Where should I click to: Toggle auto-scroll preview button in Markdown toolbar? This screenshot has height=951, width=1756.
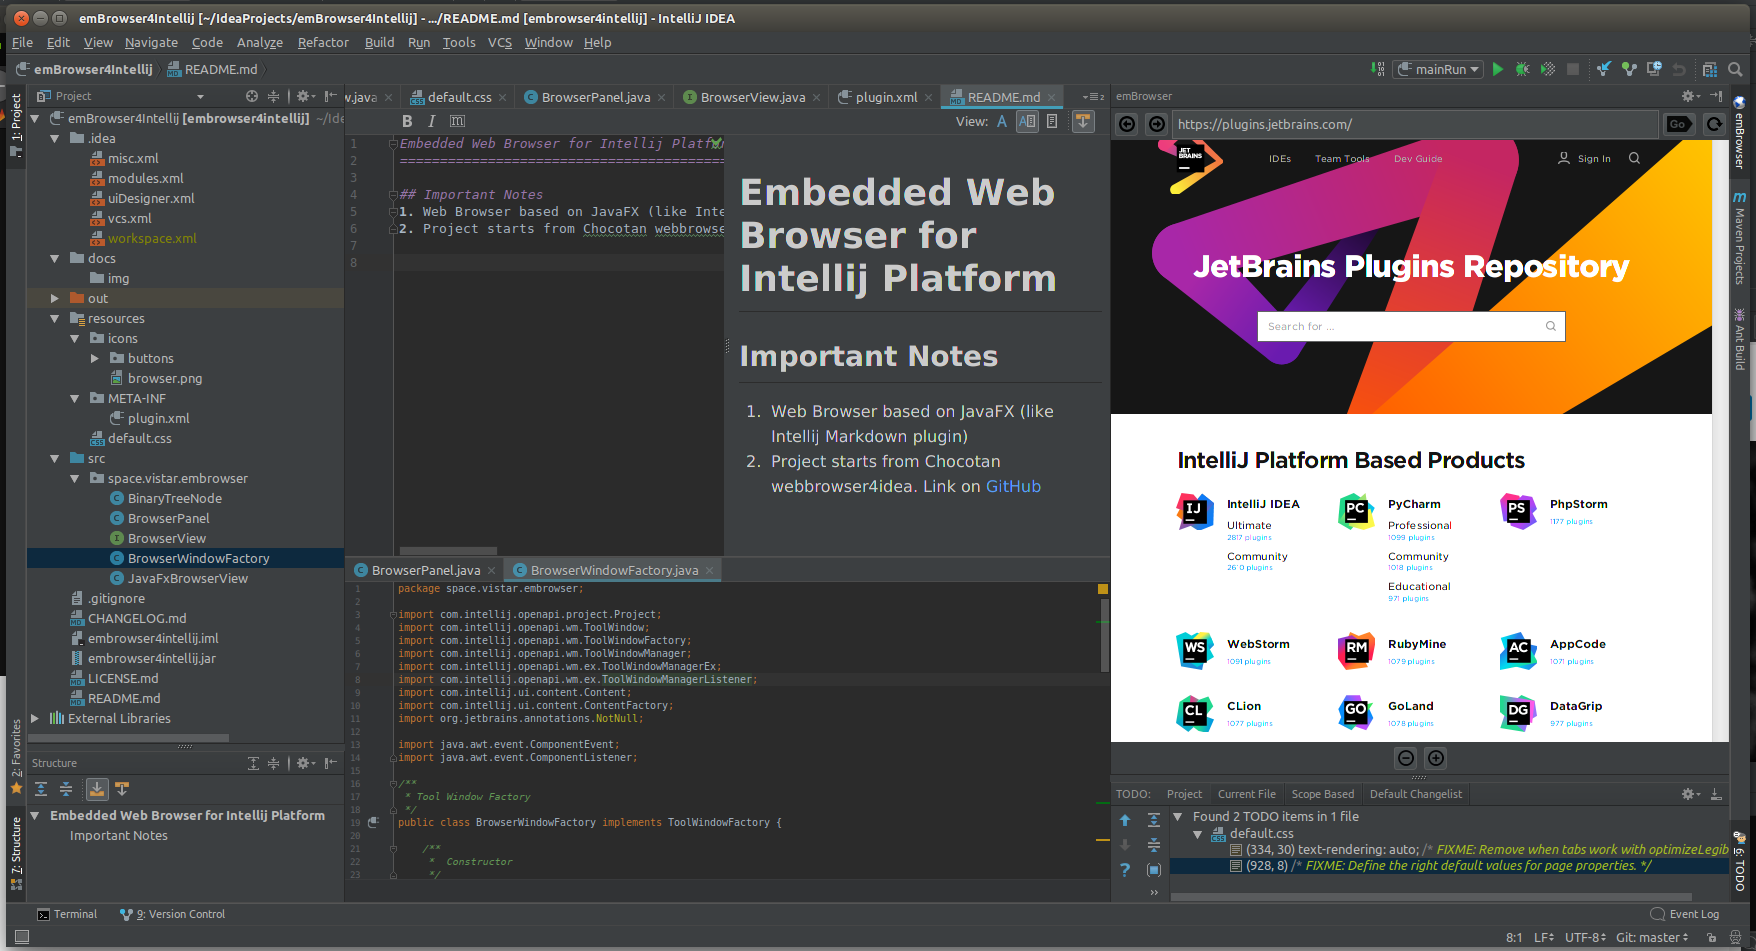[1083, 121]
